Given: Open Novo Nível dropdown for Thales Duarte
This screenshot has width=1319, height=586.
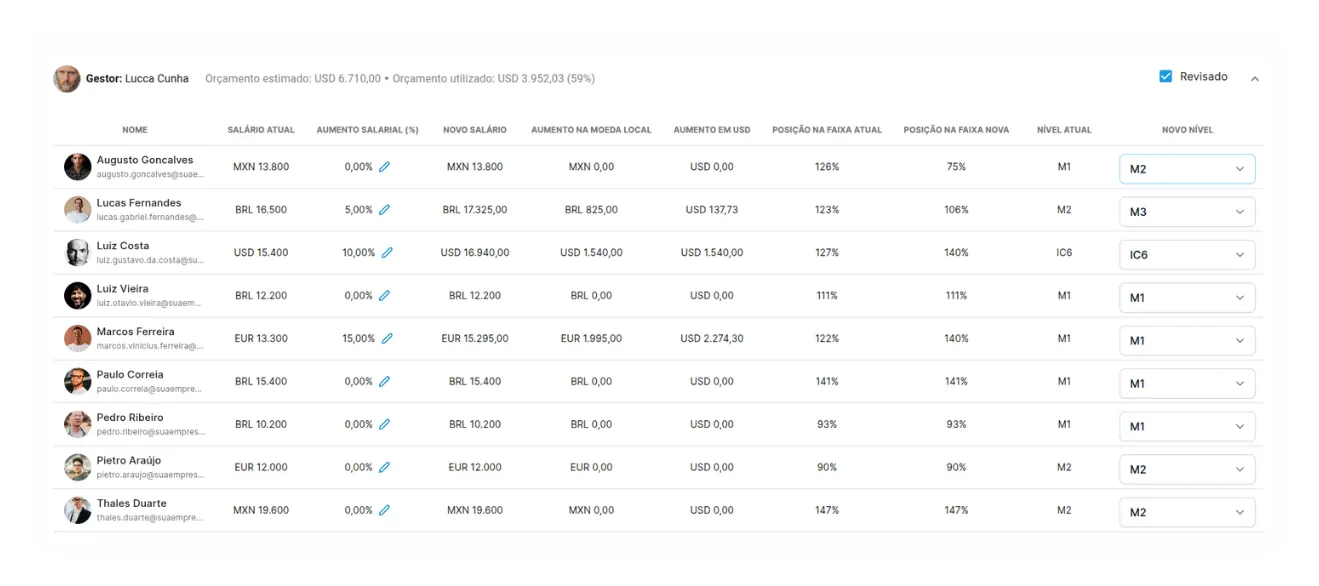Looking at the screenshot, I should (x=1187, y=513).
